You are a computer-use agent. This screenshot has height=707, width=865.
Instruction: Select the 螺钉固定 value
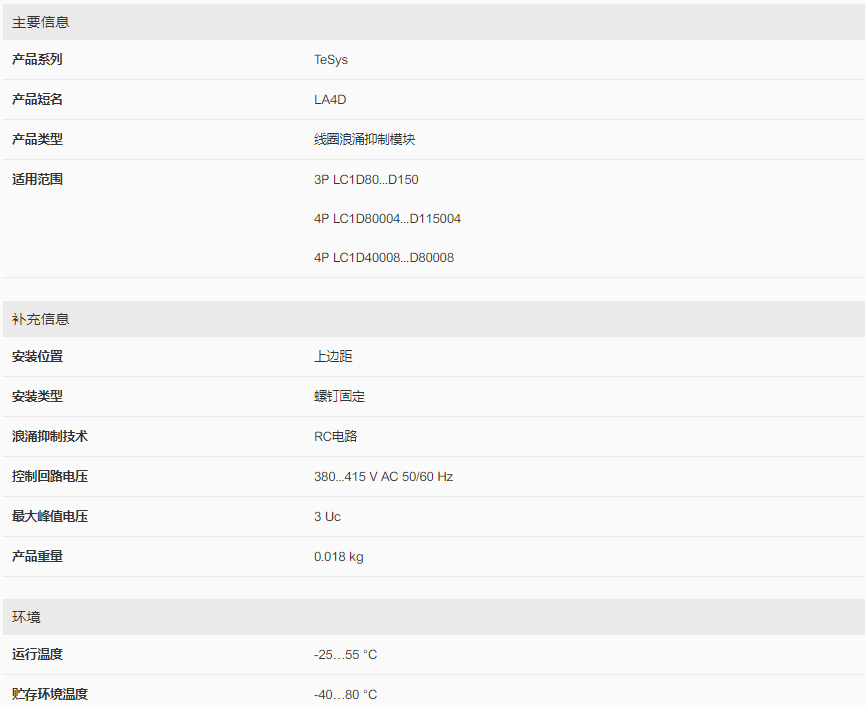point(339,397)
